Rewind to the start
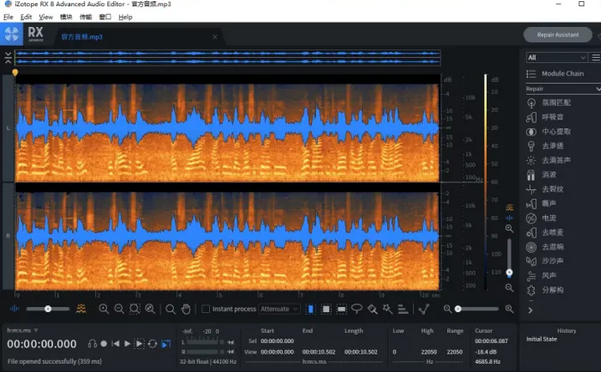This screenshot has width=601, height=372. (115, 344)
